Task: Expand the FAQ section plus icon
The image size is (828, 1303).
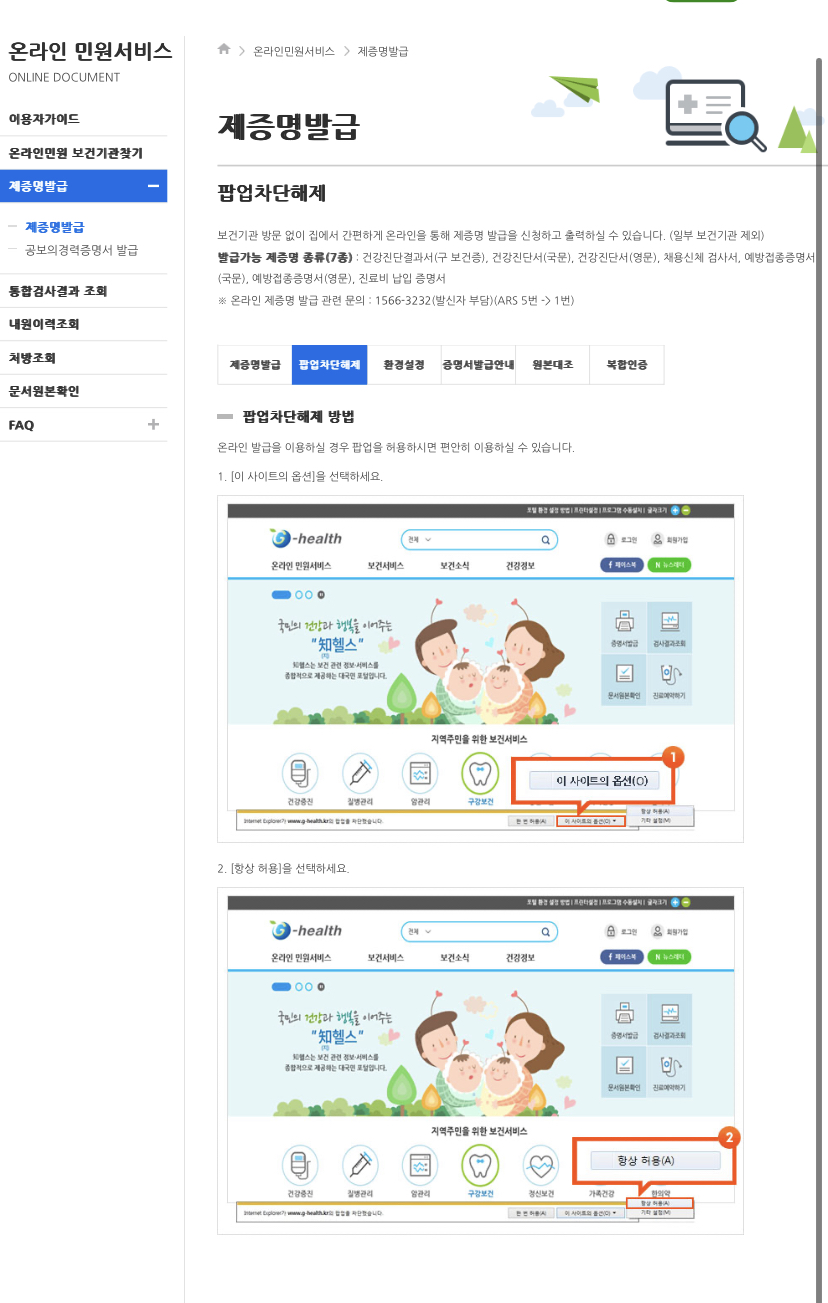Action: click(x=153, y=424)
